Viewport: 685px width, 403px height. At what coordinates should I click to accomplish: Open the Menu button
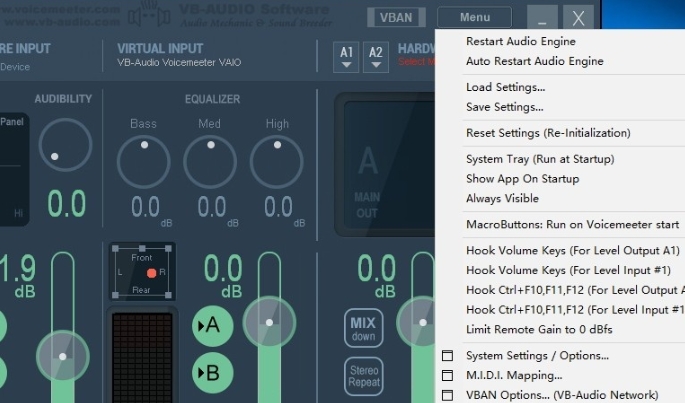click(474, 17)
